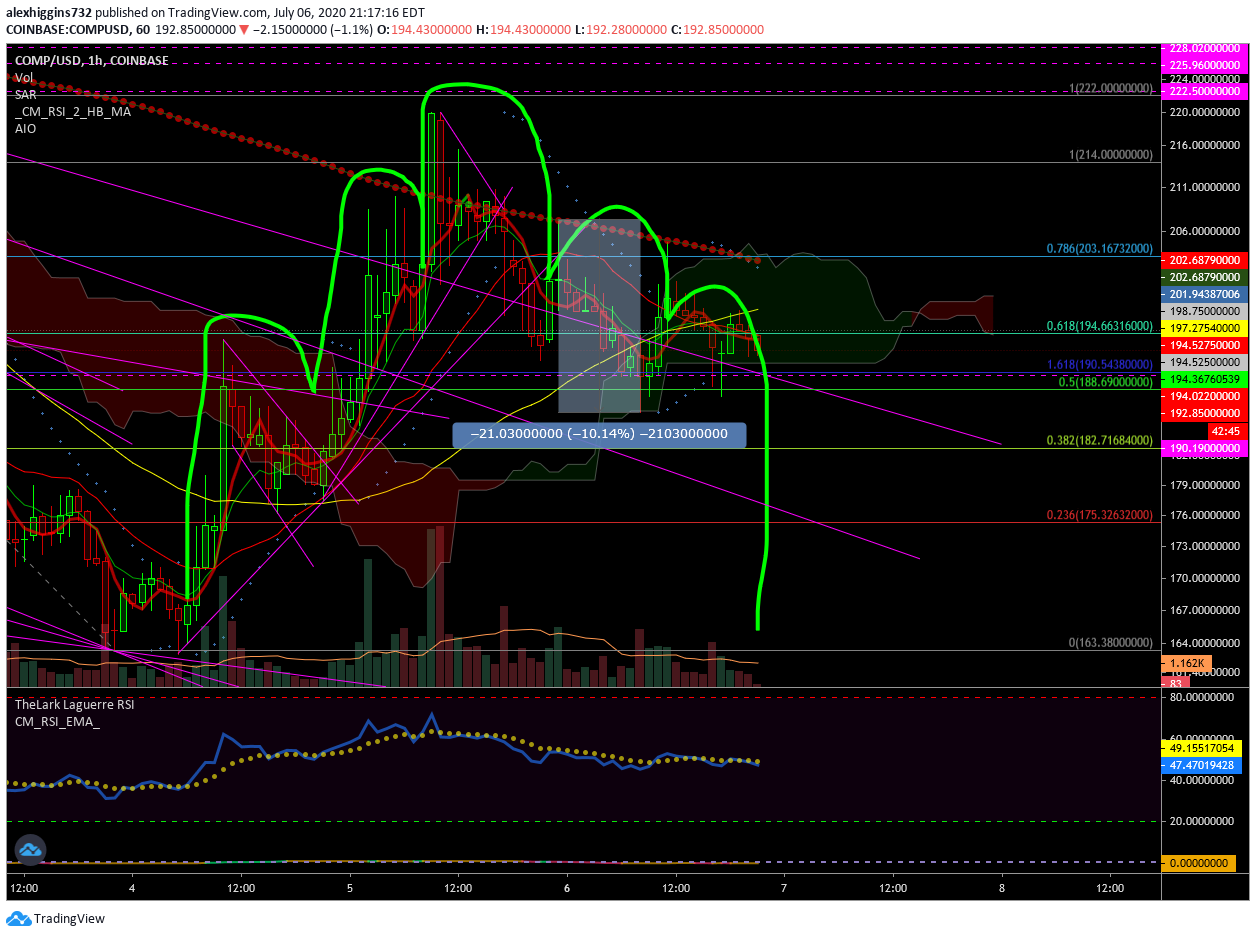Select the COINBASE:COMPUSD, 60 symbol text
1256x937 pixels.
tap(77, 30)
